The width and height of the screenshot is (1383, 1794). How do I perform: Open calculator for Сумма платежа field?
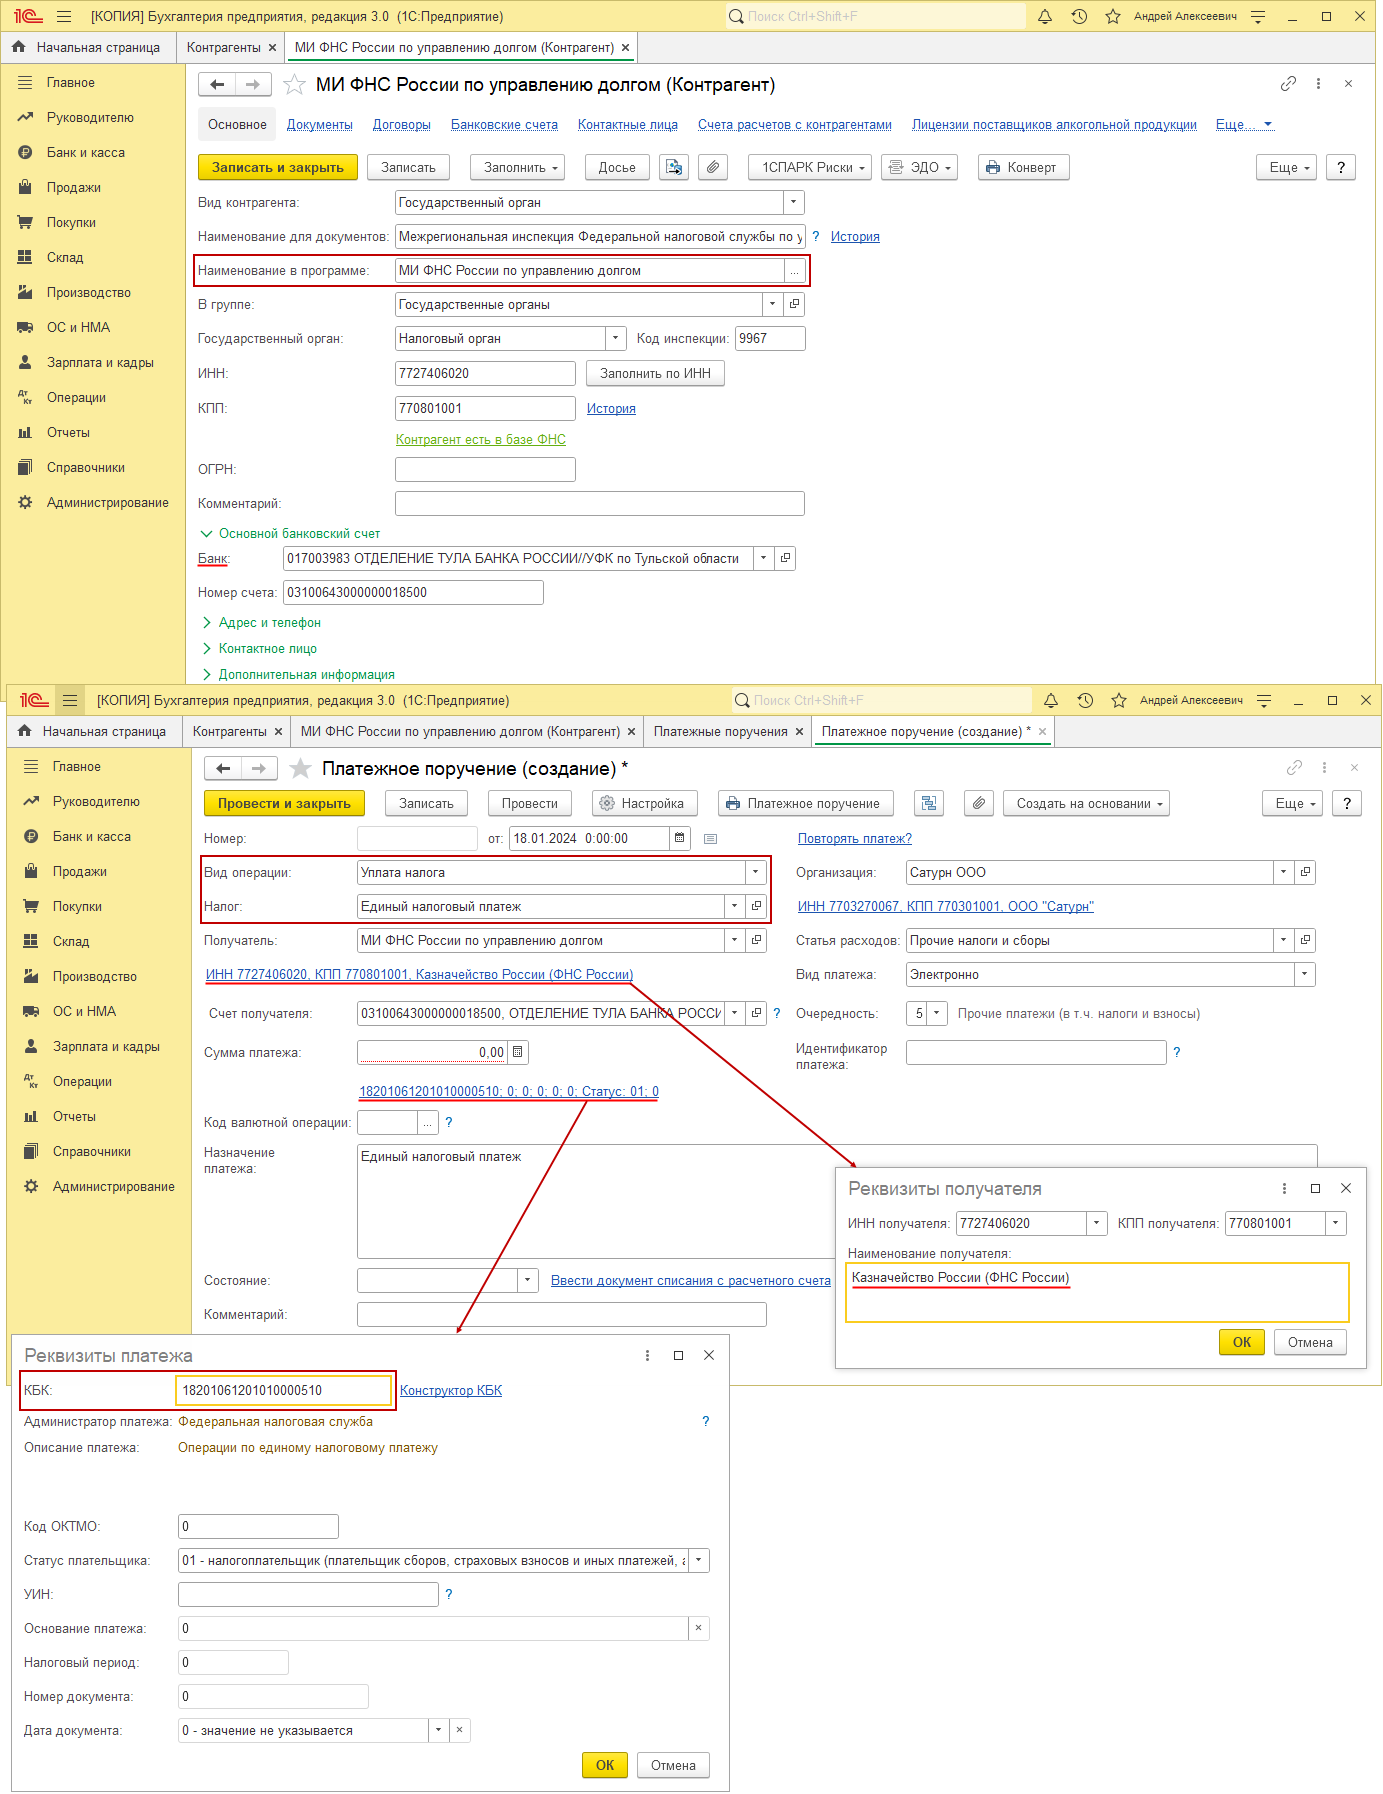(518, 1053)
